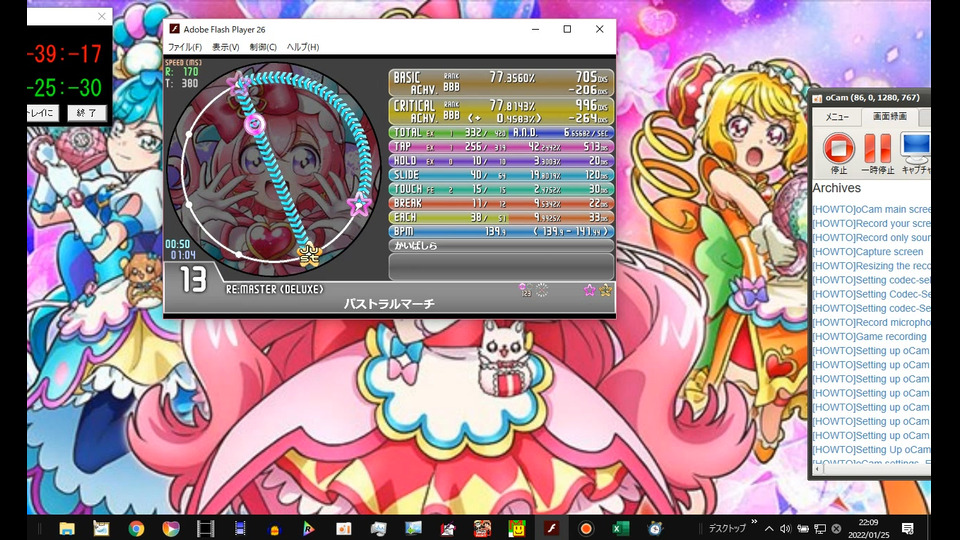Expand hidden tray icons with the caret

coord(769,528)
